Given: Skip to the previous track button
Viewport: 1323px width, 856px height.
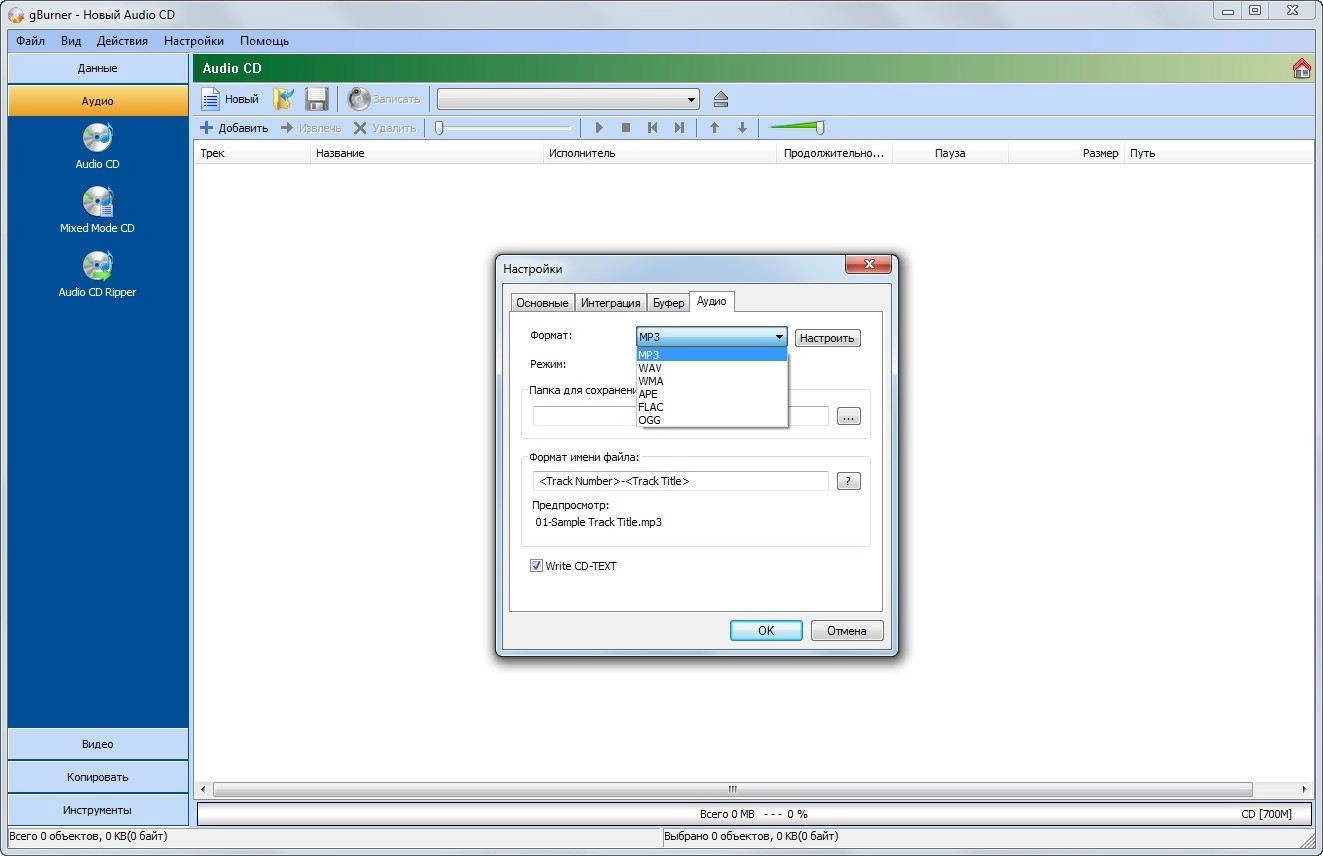Looking at the screenshot, I should tap(652, 128).
